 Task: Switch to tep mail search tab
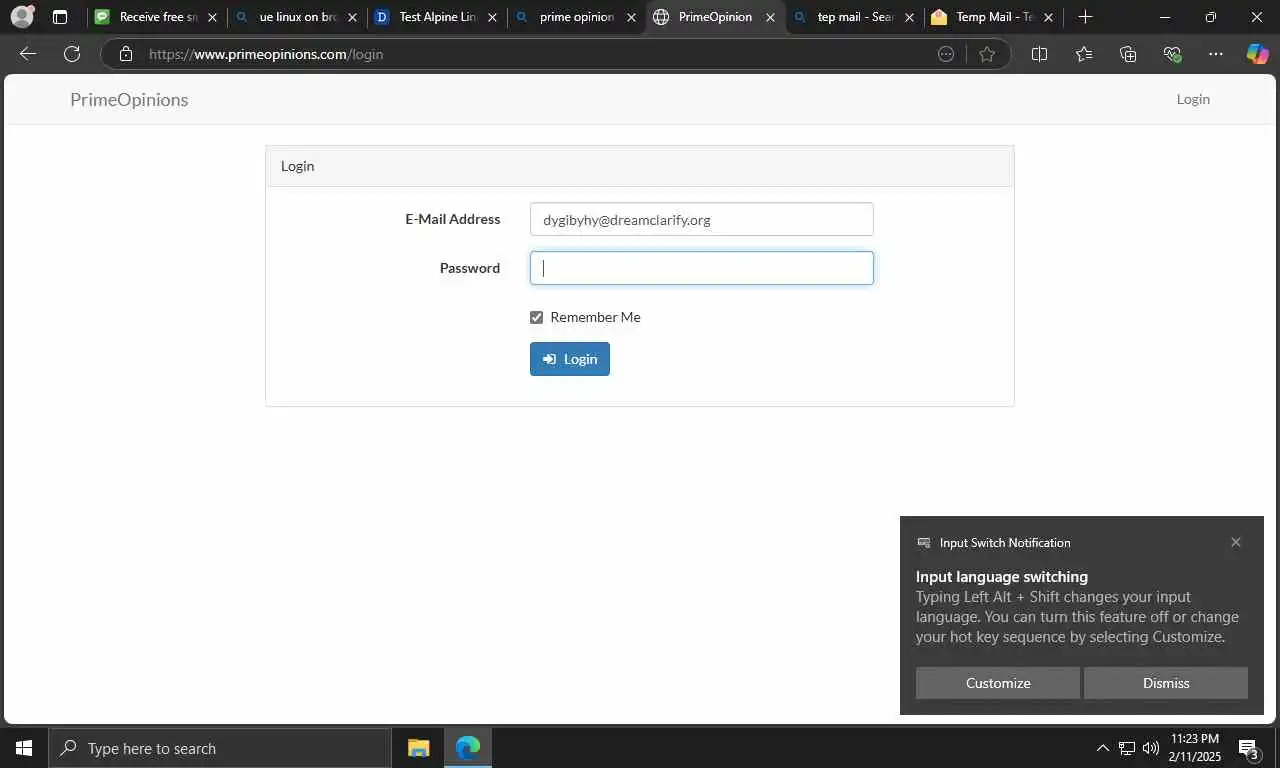click(x=853, y=17)
